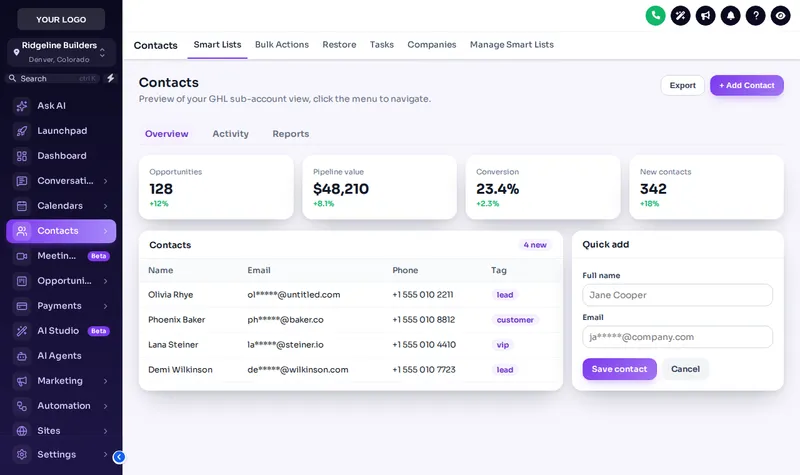800x475 pixels.
Task: Click the Opportunities icon in sidebar
Action: 22,281
